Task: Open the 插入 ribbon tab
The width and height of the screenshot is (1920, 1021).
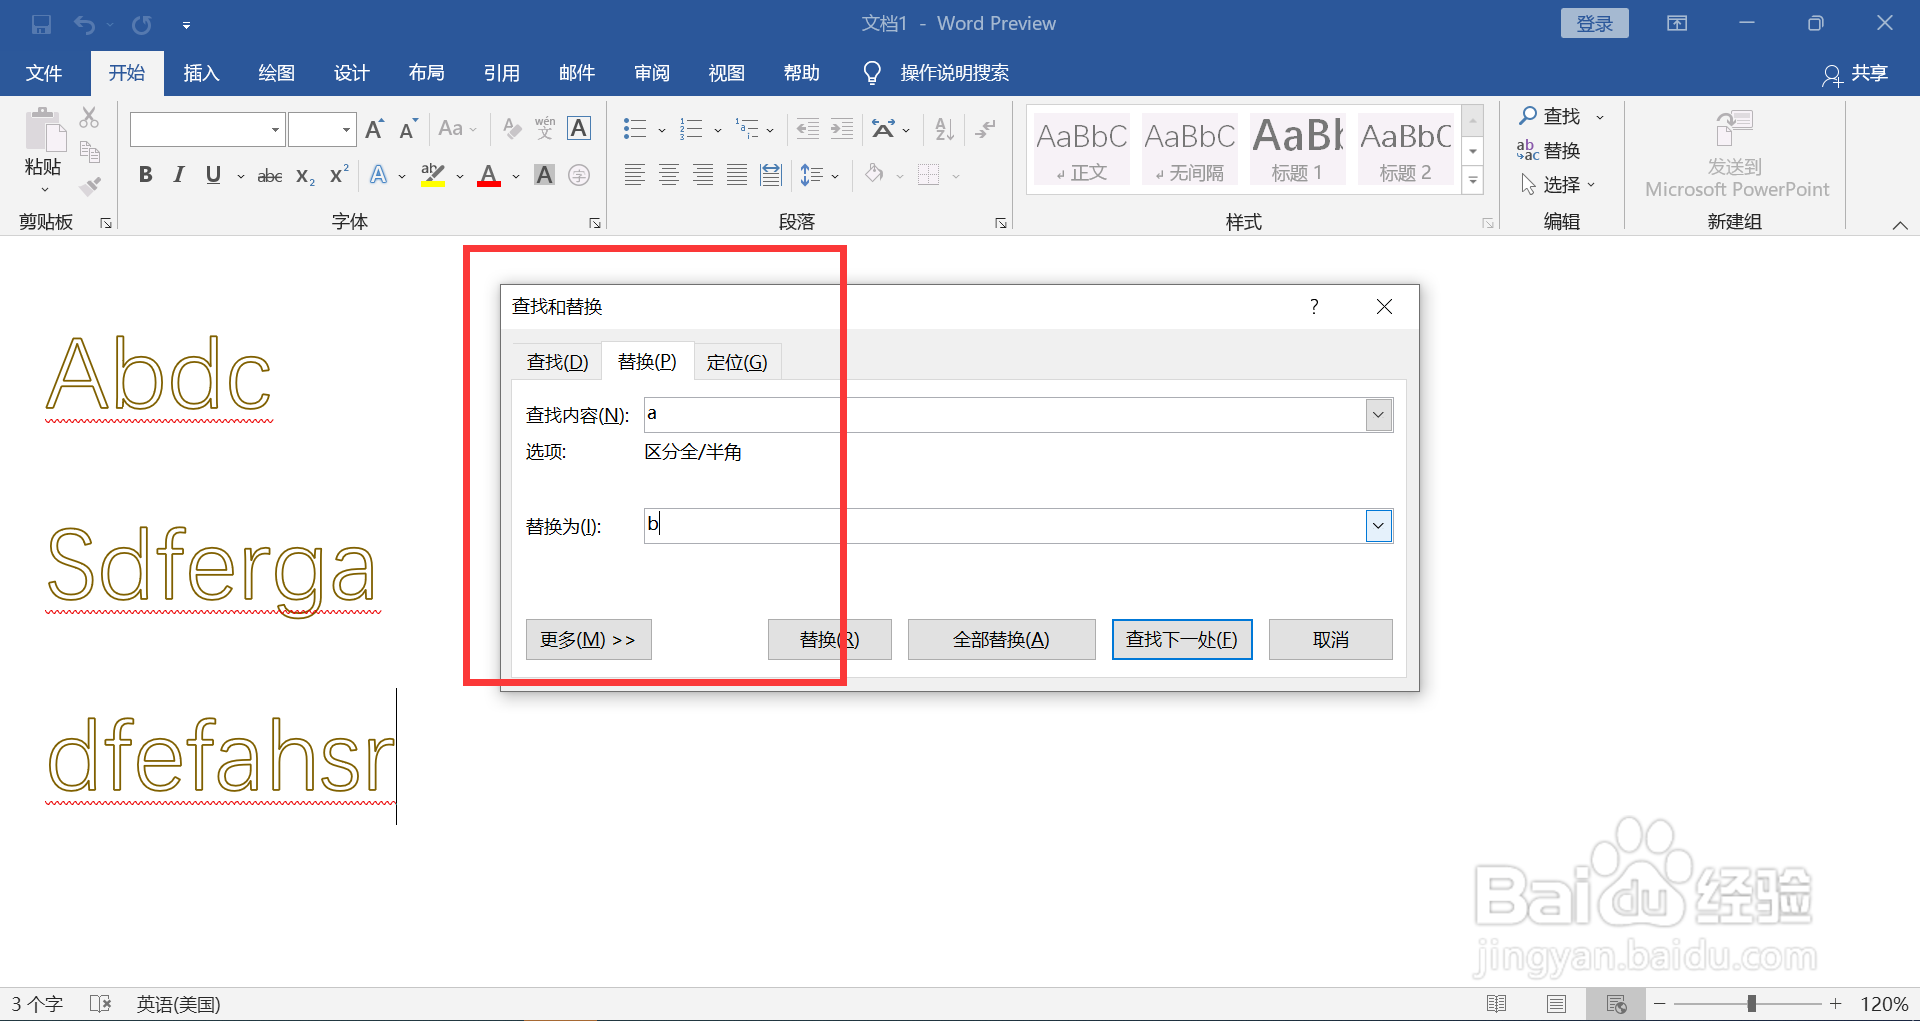Action: point(201,73)
